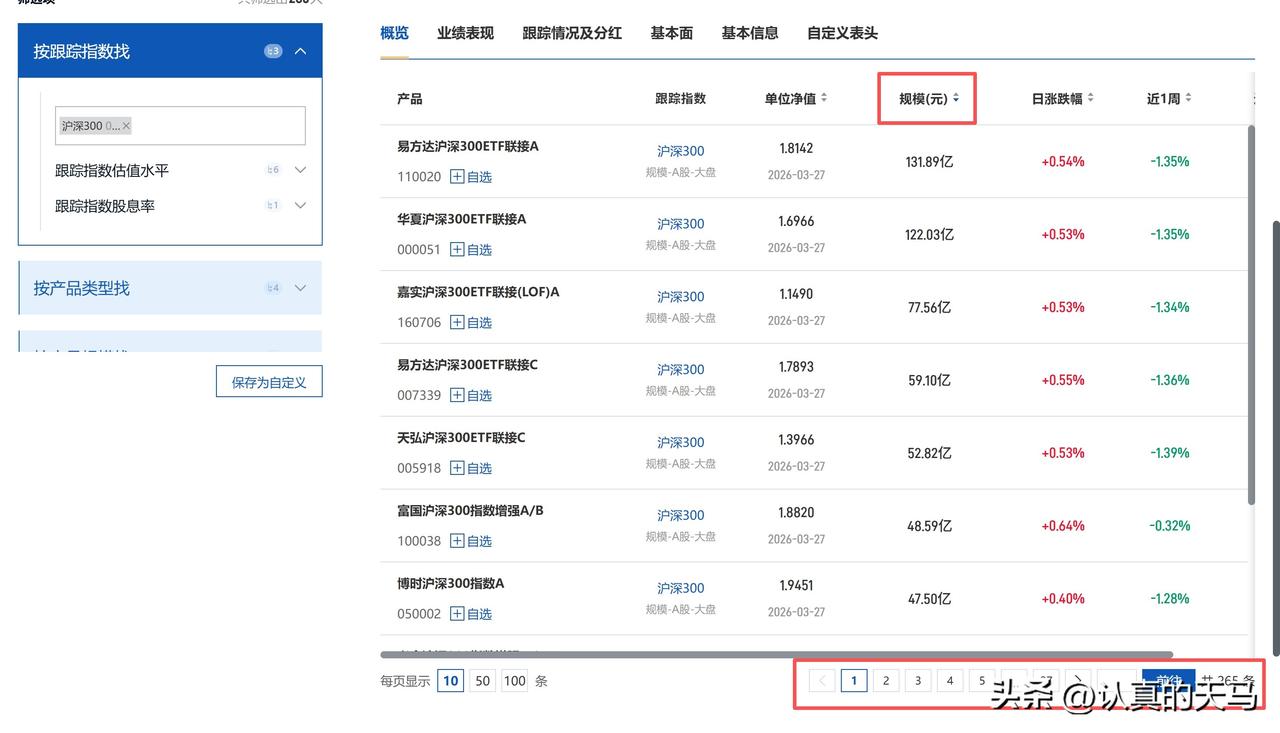Open the 基本信息 tab
Viewport: 1280px width, 733px height.
pyautogui.click(x=750, y=33)
